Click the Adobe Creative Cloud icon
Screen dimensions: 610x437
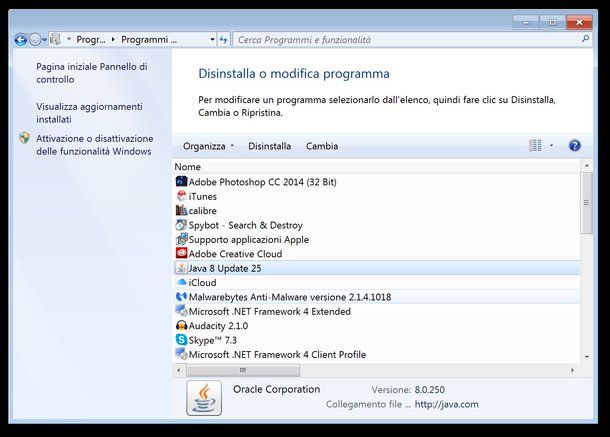(x=181, y=253)
